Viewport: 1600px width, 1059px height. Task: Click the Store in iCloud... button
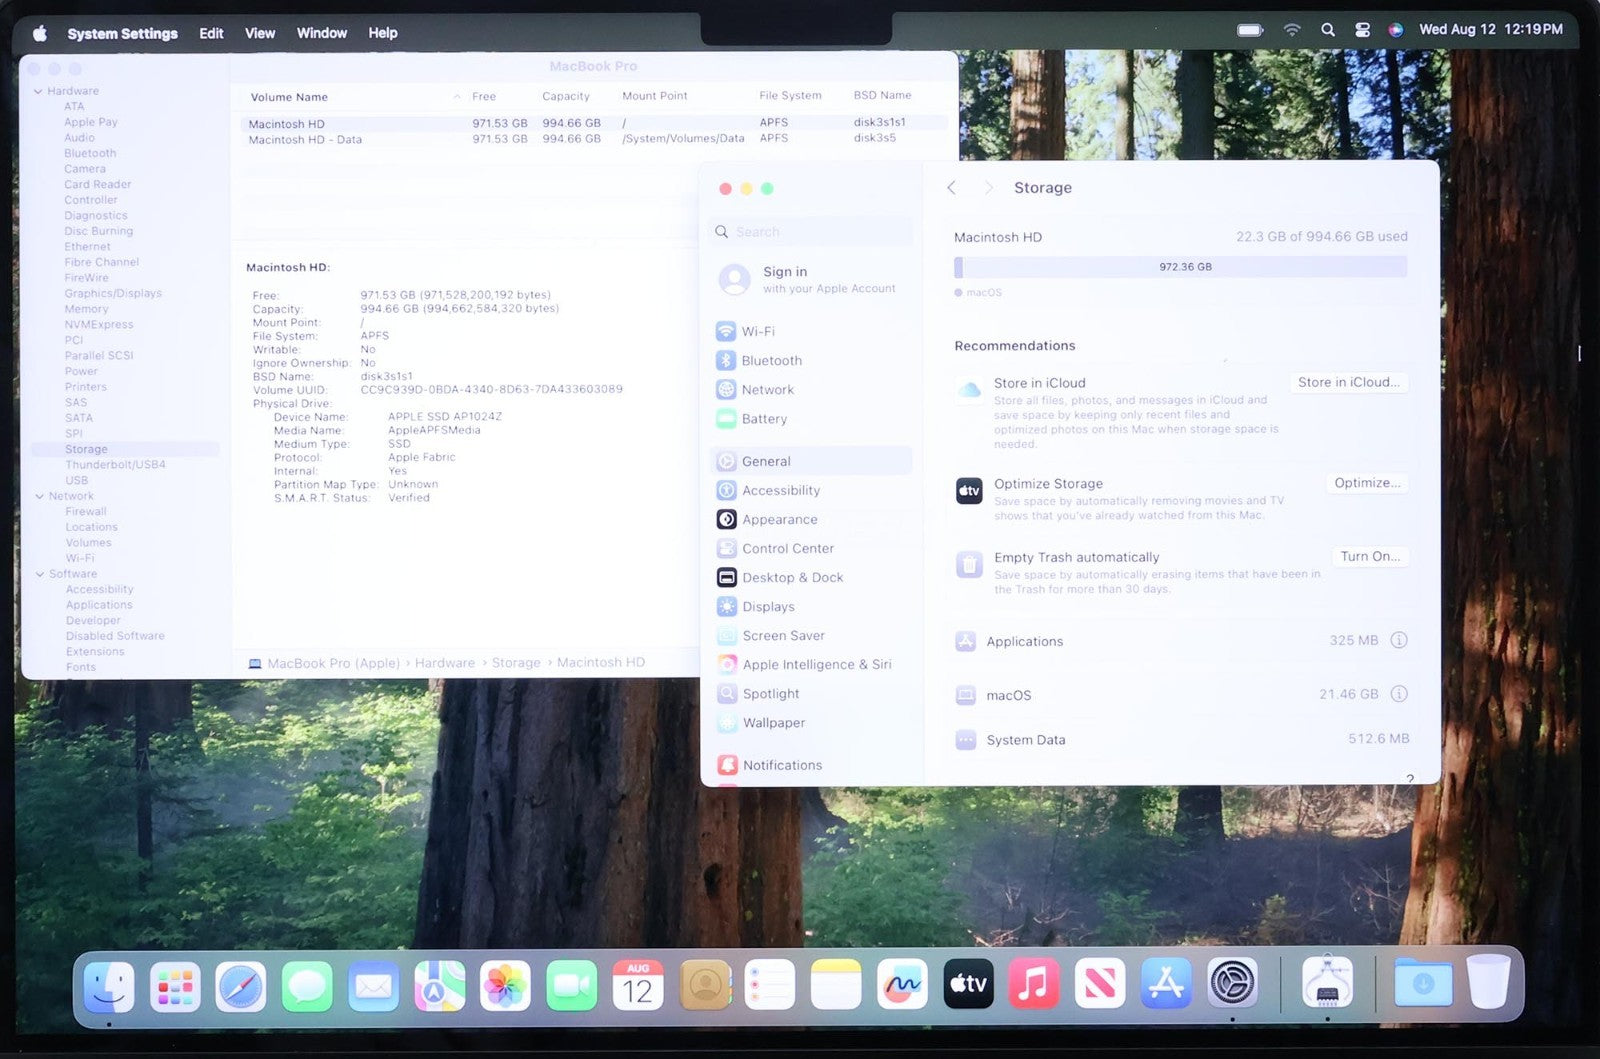click(x=1348, y=382)
